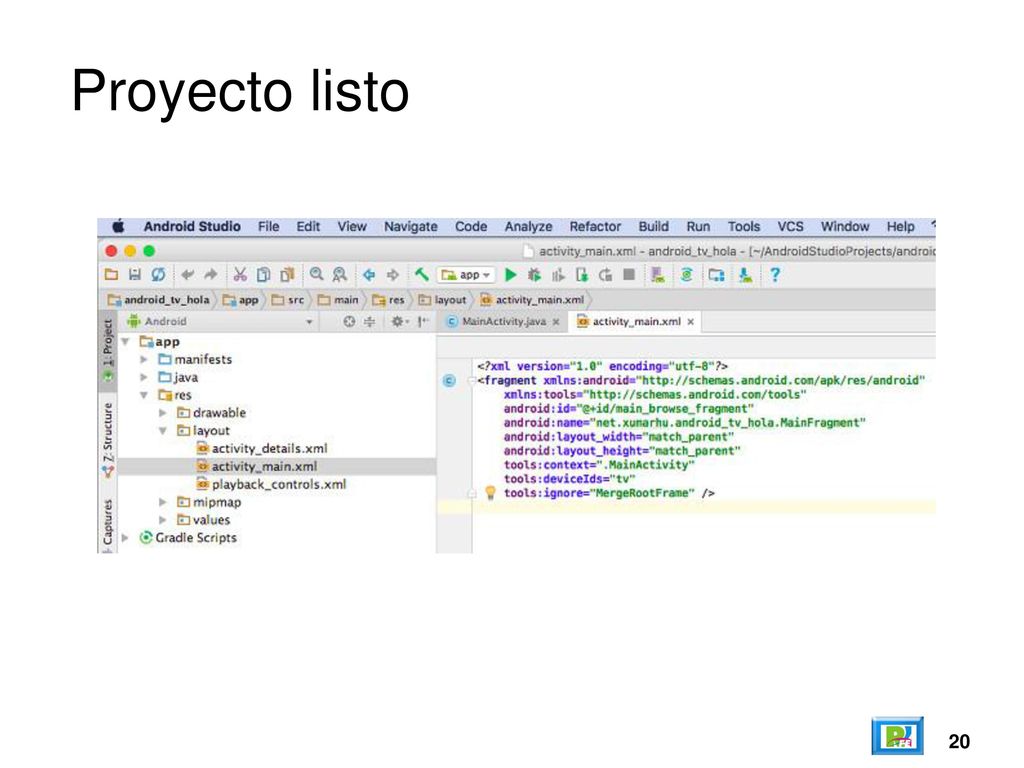Open the app run configuration dropdown
Image resolution: width=1024 pixels, height=768 pixels.
pos(466,275)
